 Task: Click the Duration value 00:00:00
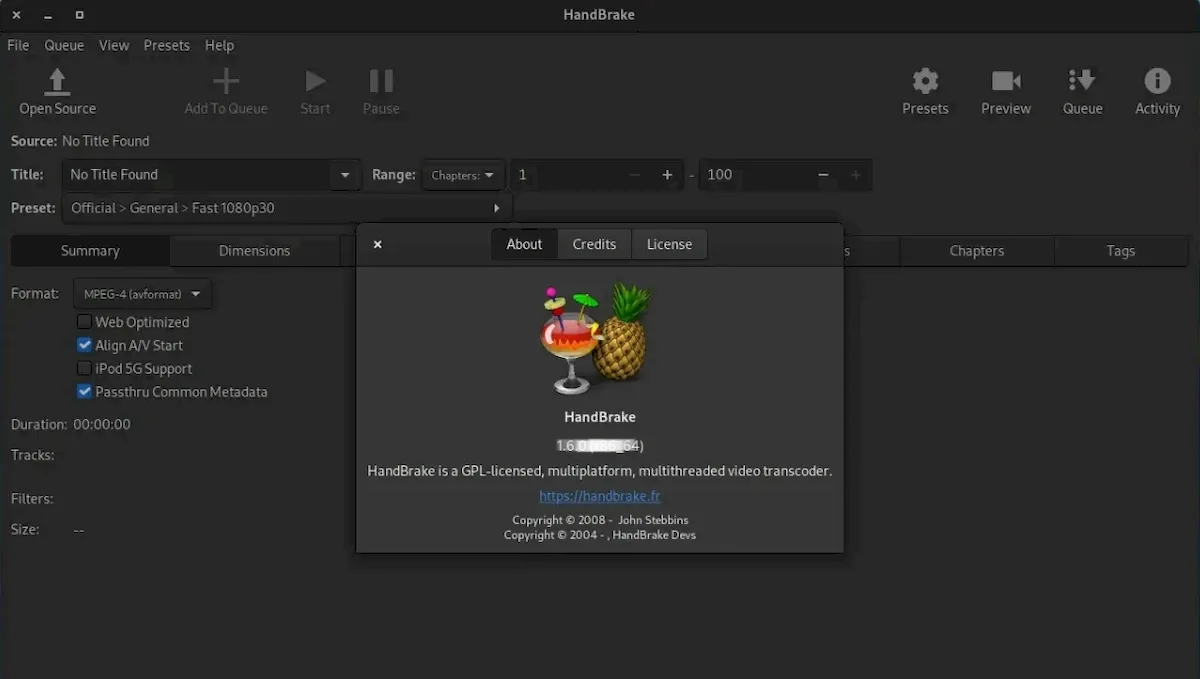tap(102, 424)
